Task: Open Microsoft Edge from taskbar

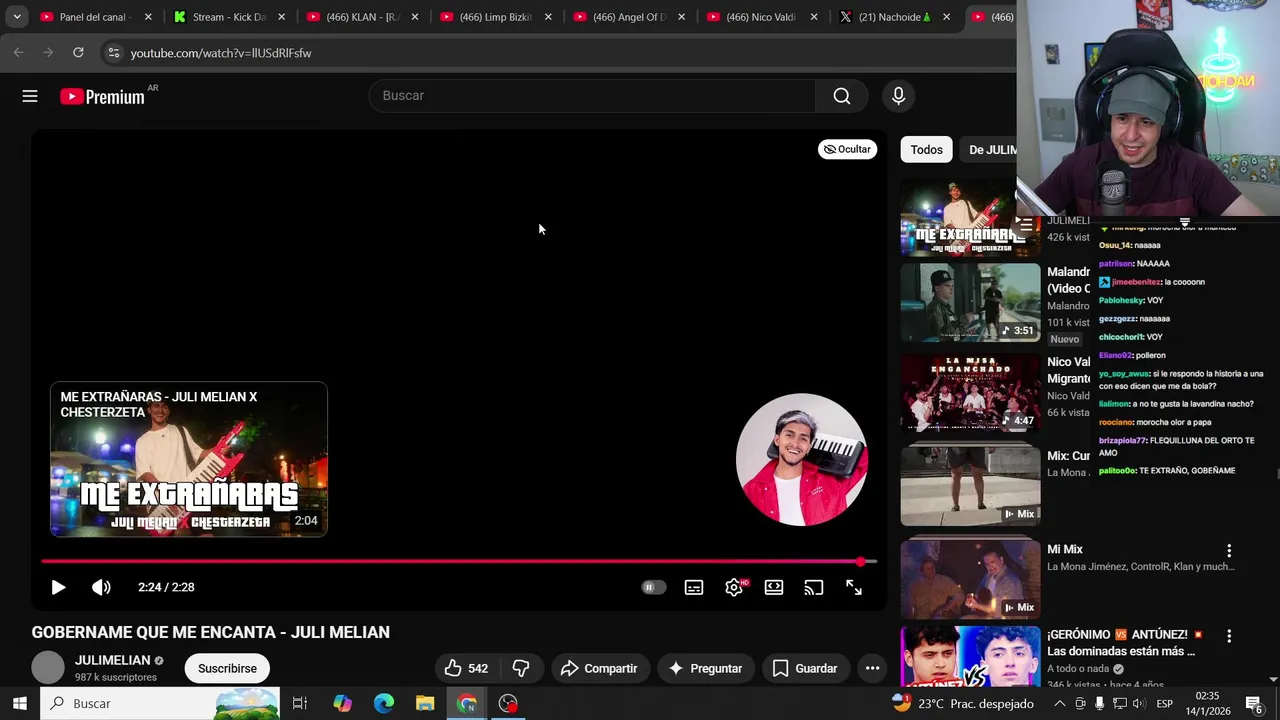Action: point(384,703)
